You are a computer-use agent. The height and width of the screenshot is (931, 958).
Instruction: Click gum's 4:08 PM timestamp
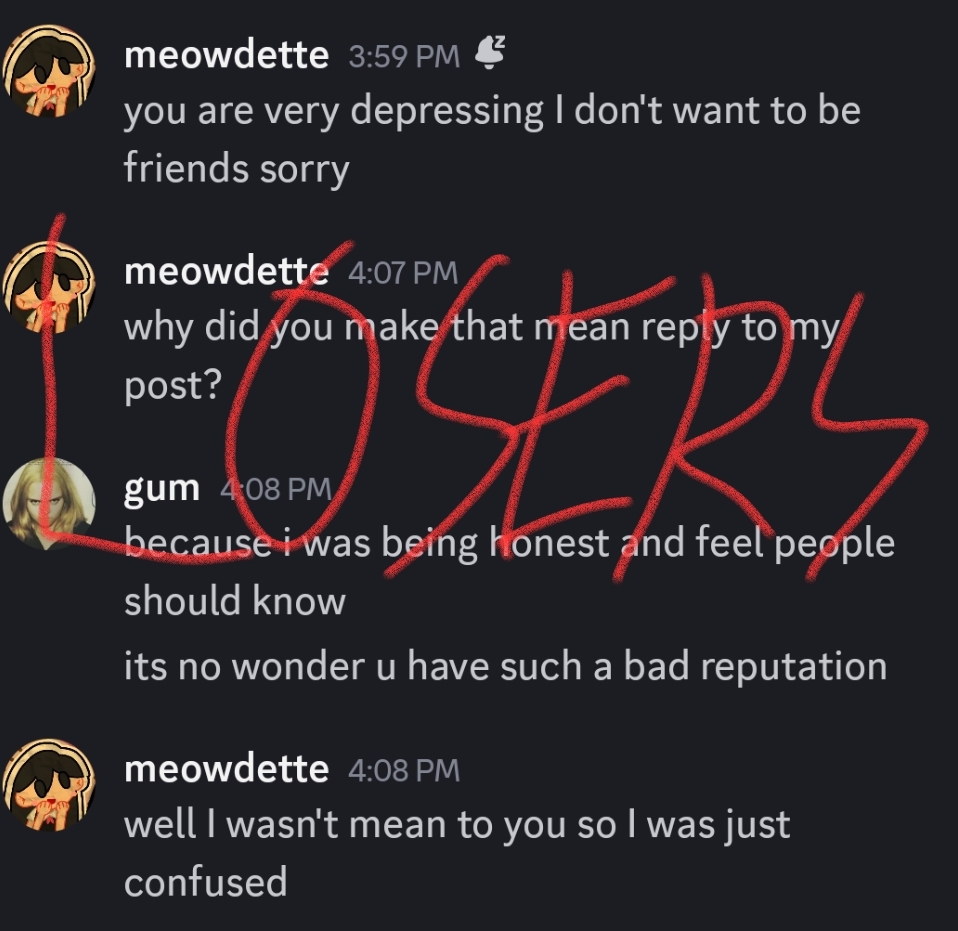pos(276,489)
